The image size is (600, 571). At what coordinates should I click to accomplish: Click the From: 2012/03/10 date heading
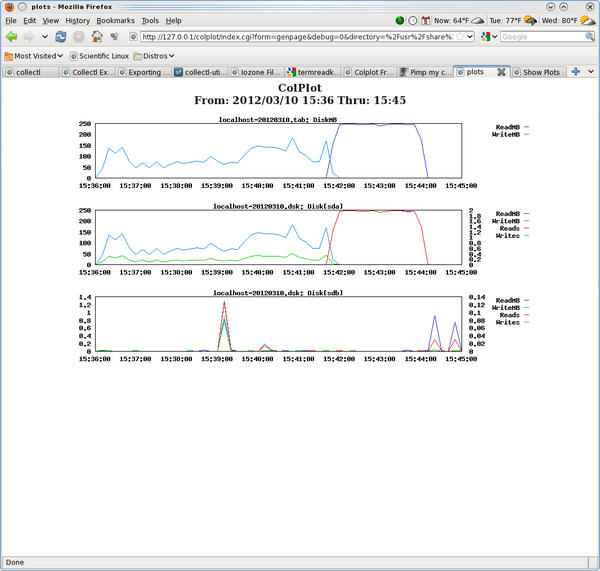pos(300,100)
